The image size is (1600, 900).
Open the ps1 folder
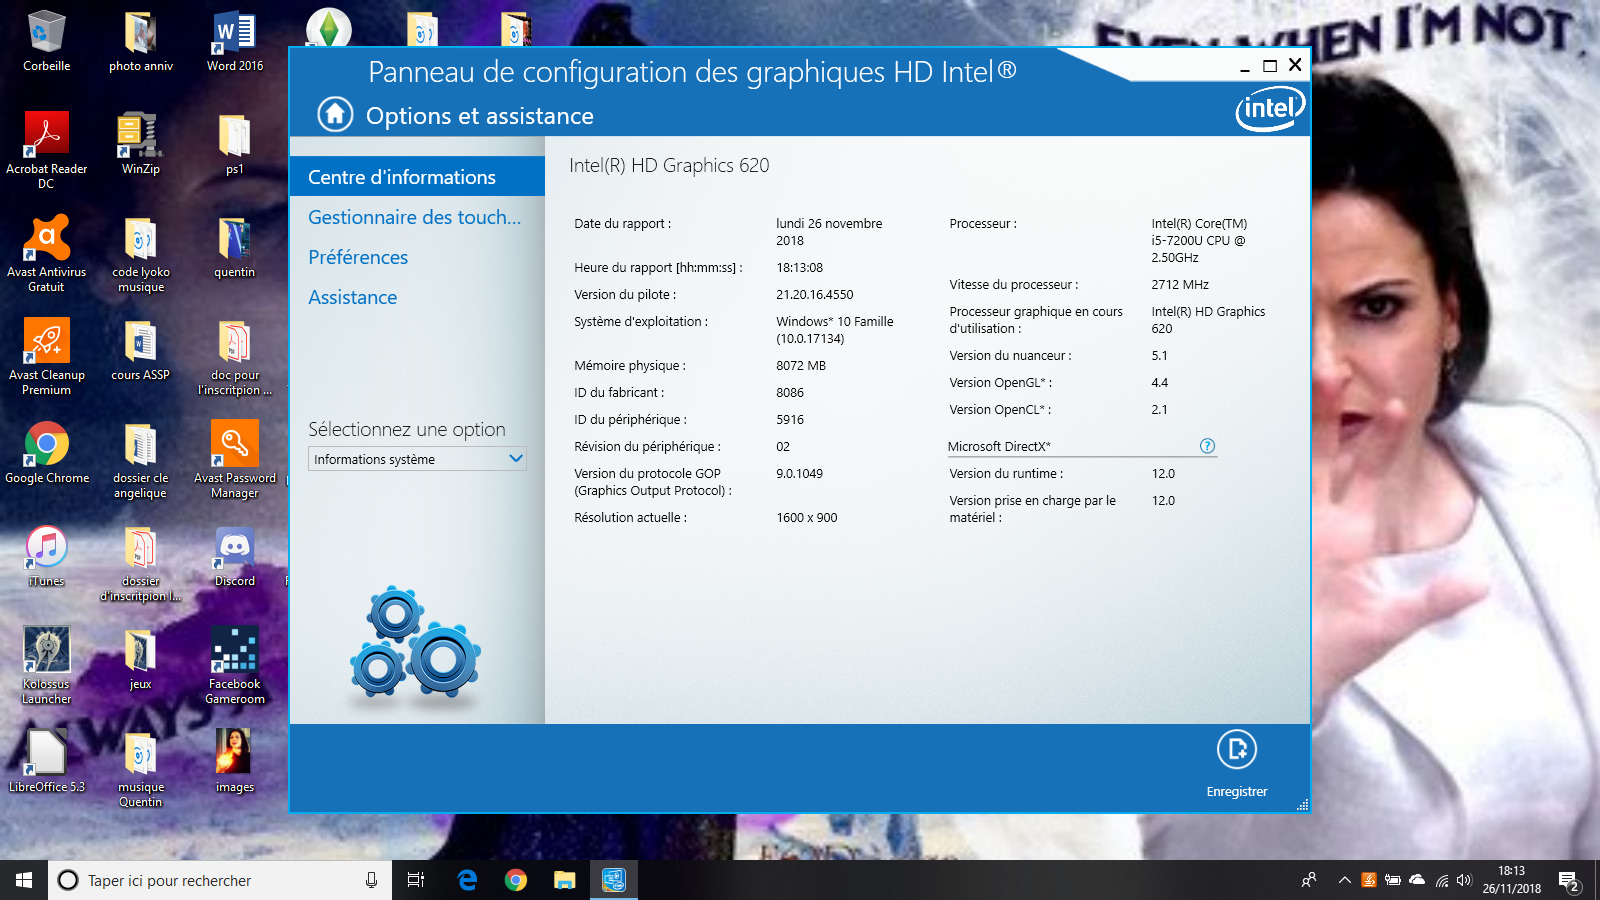click(235, 145)
